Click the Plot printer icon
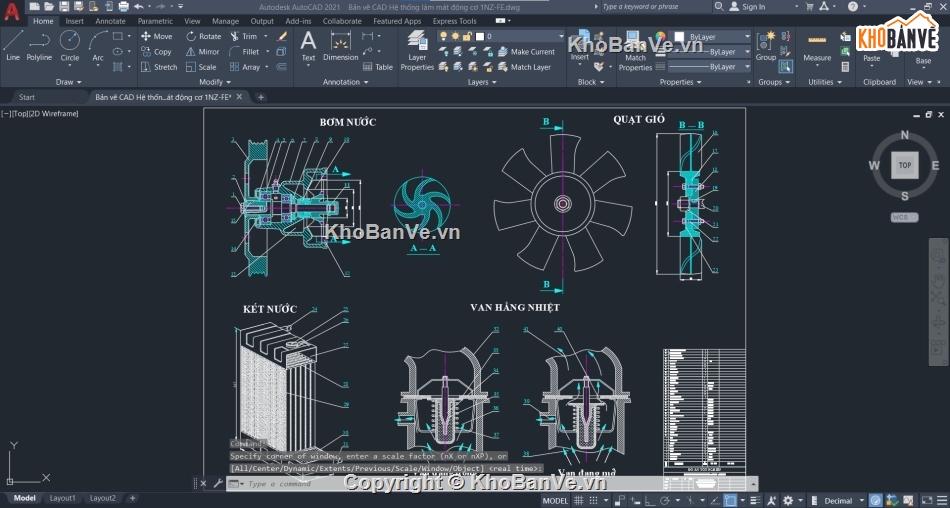The height and width of the screenshot is (508, 950). click(124, 6)
